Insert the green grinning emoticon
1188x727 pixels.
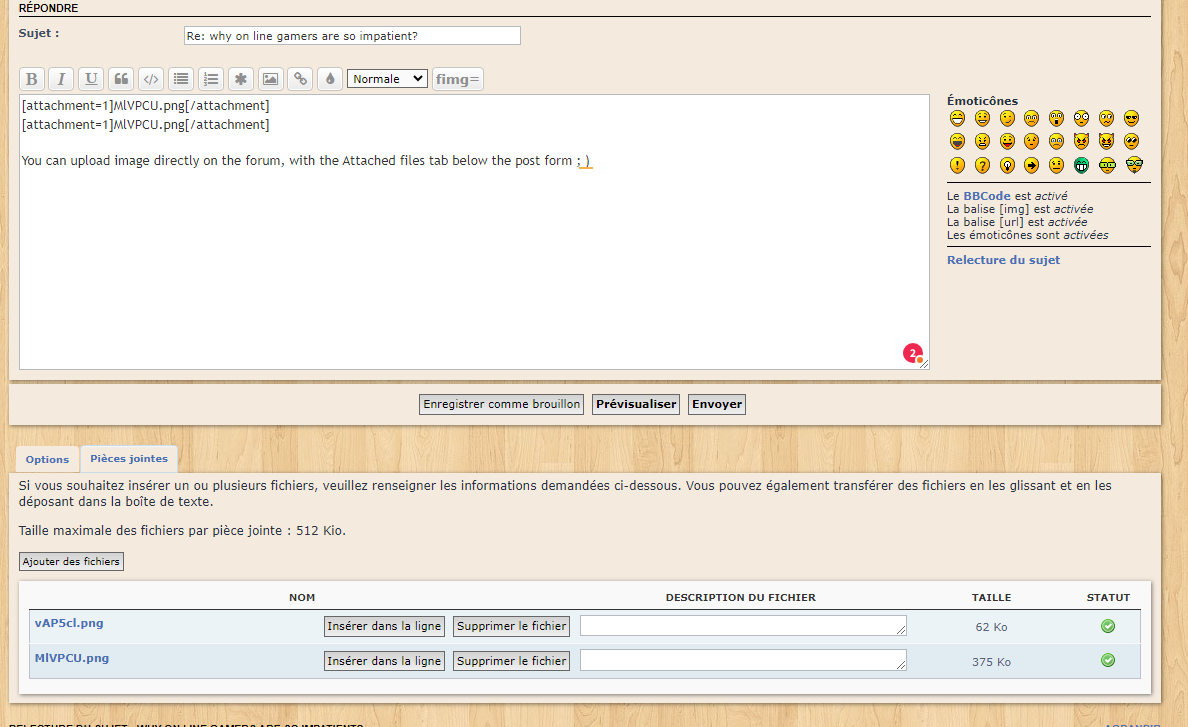[x=1081, y=165]
